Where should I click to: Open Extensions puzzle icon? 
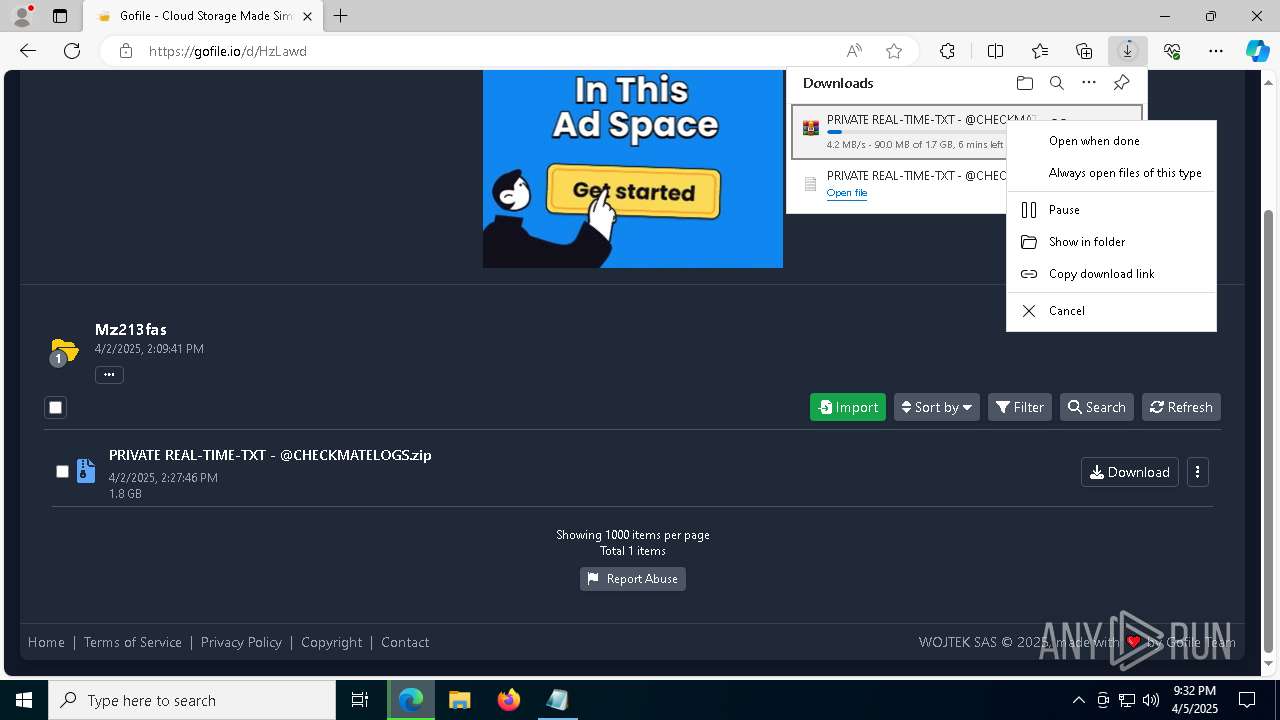(x=947, y=51)
